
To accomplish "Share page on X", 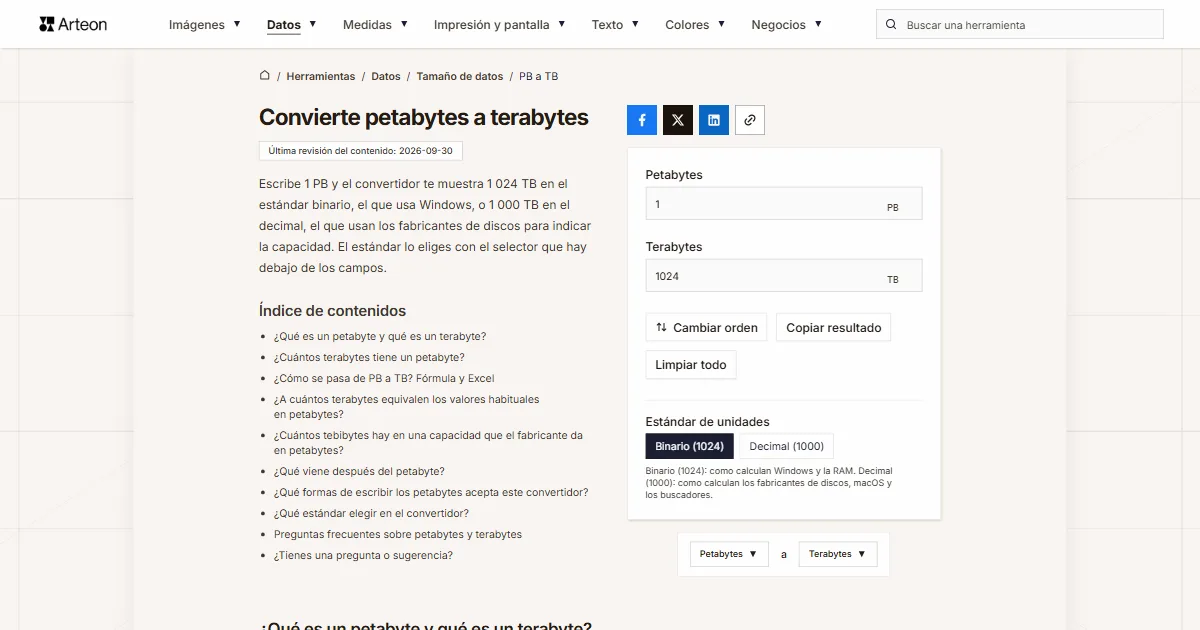I will 678,120.
